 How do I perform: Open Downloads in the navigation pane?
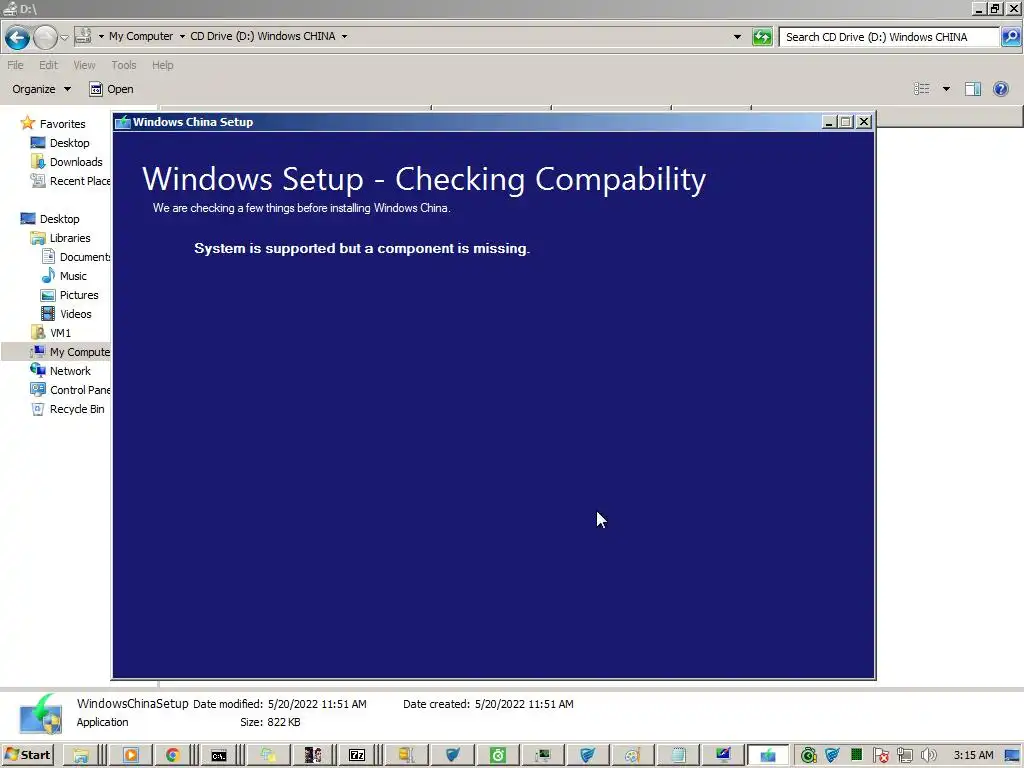point(76,162)
